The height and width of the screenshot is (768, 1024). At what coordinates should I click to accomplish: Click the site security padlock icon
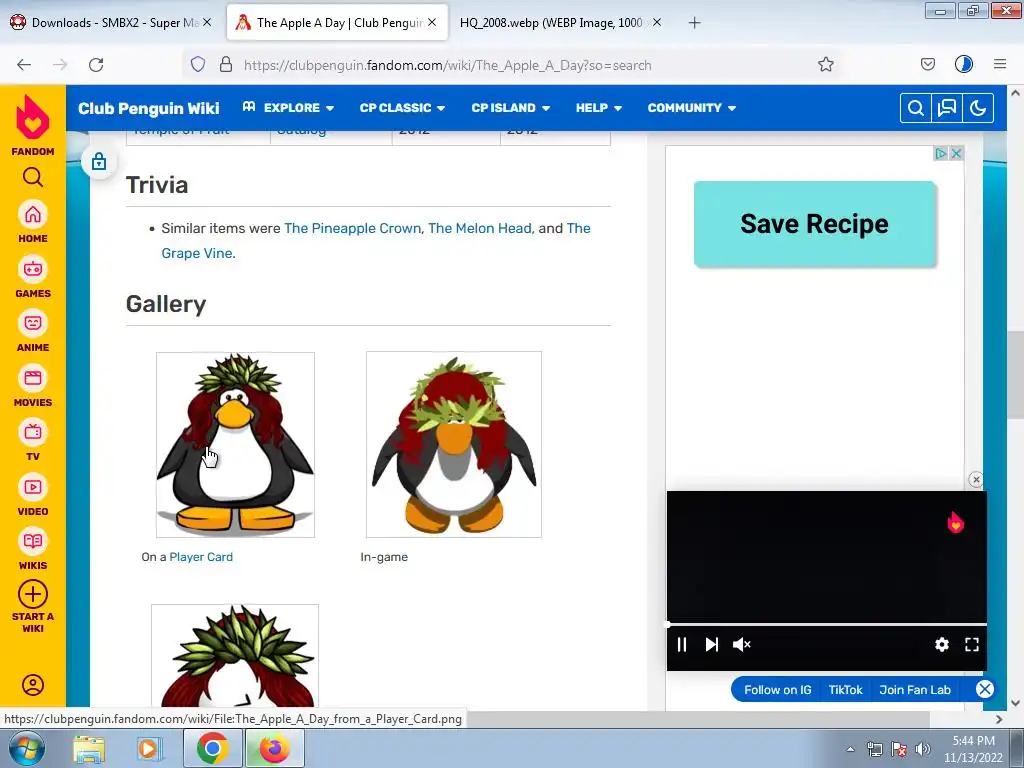click(x=226, y=65)
